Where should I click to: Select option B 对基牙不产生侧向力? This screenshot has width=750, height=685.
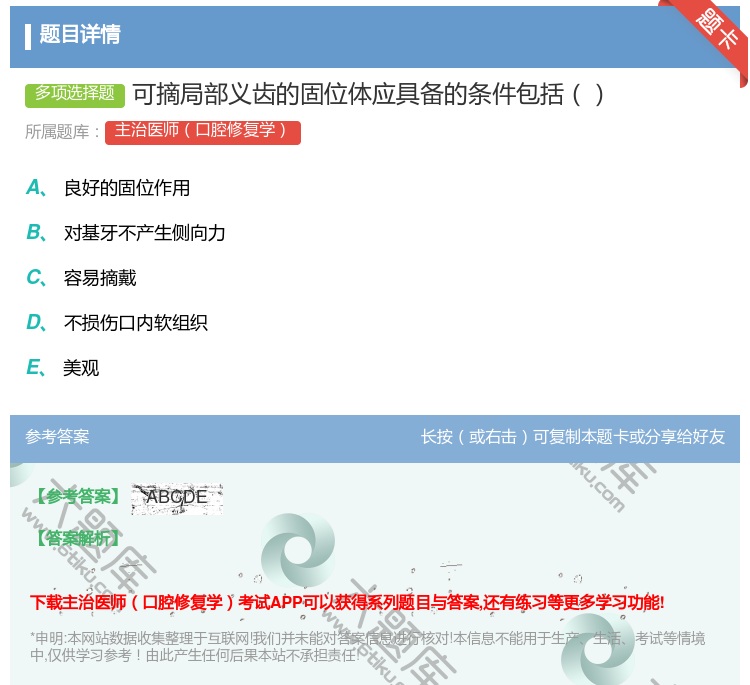point(126,233)
